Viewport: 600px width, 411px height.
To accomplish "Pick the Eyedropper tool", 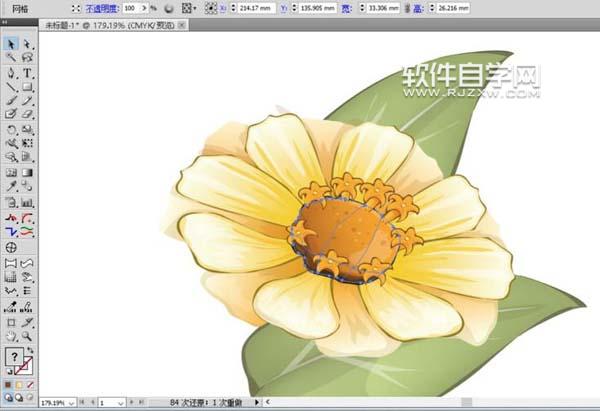I will (x=11, y=186).
